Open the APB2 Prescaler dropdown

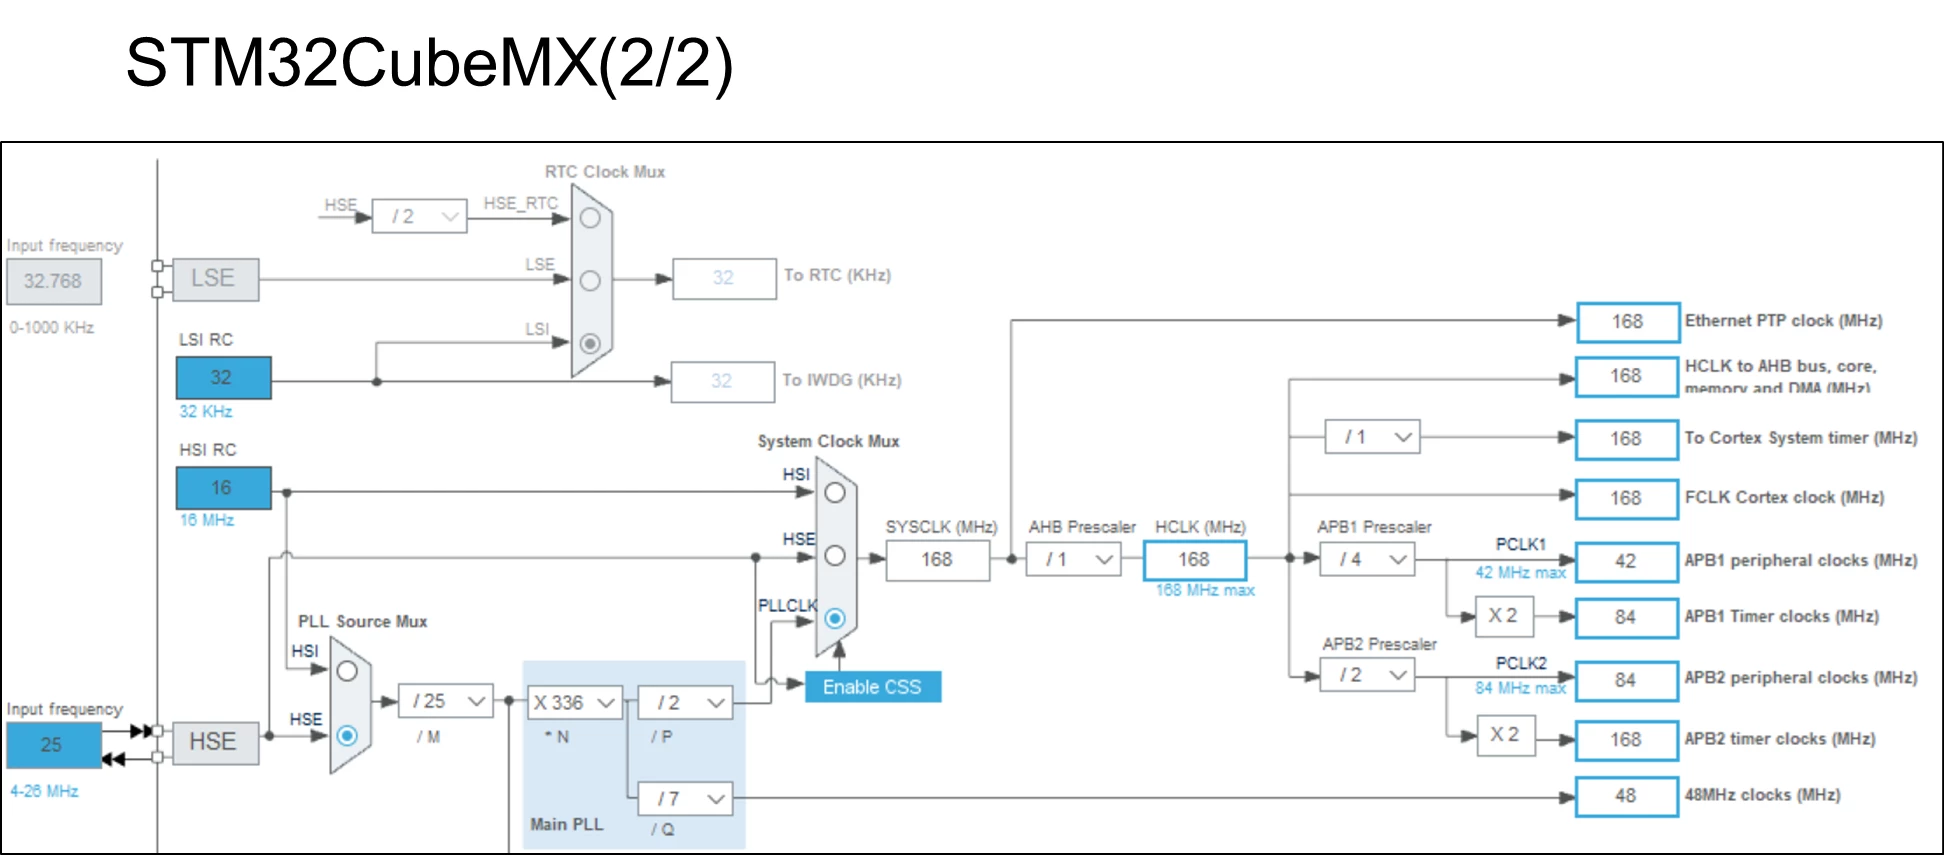pos(1367,676)
